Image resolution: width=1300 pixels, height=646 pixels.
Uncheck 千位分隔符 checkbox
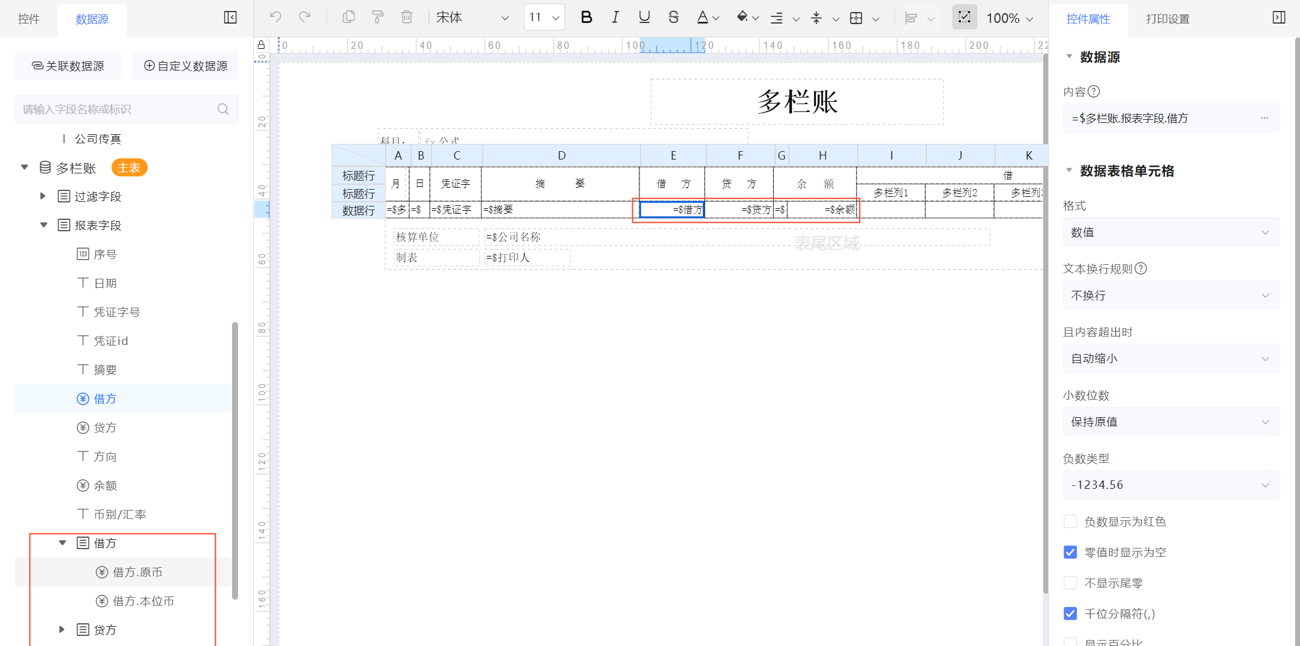click(1070, 613)
